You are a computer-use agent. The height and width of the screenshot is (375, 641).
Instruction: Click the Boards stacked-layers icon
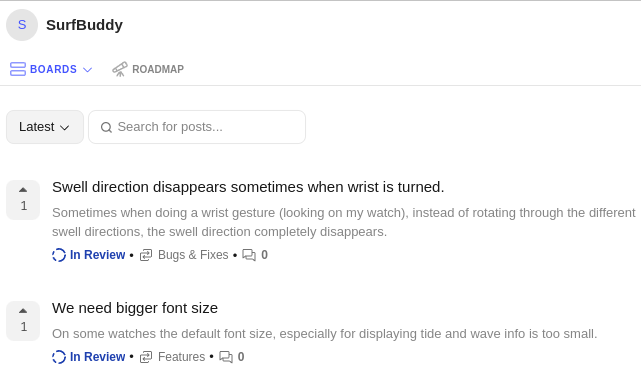[x=18, y=69]
